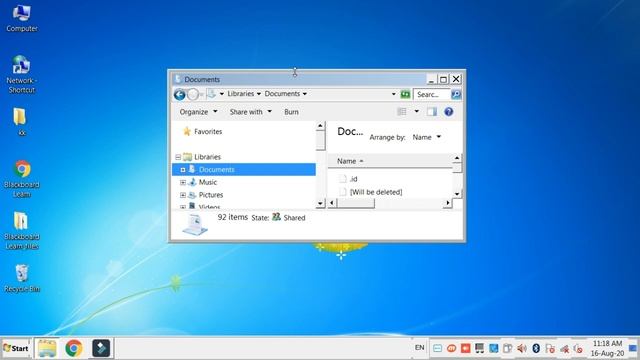
Task: Select the Network Shortcut desktop icon
Action: pyautogui.click(x=21, y=74)
